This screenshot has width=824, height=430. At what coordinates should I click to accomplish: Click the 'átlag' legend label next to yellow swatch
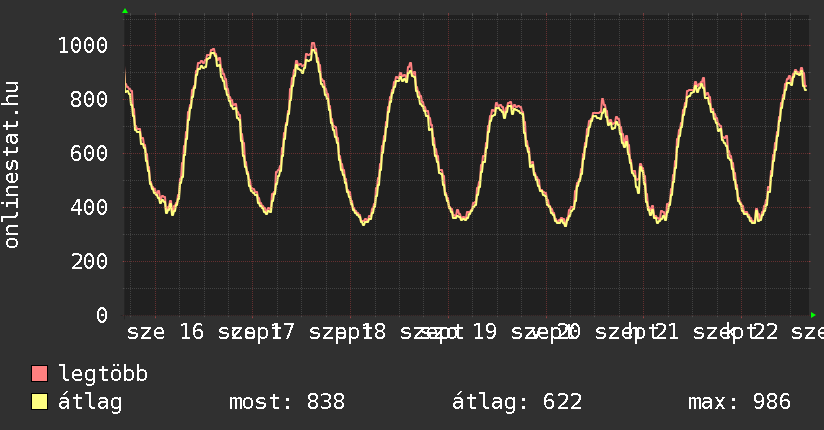(90, 402)
